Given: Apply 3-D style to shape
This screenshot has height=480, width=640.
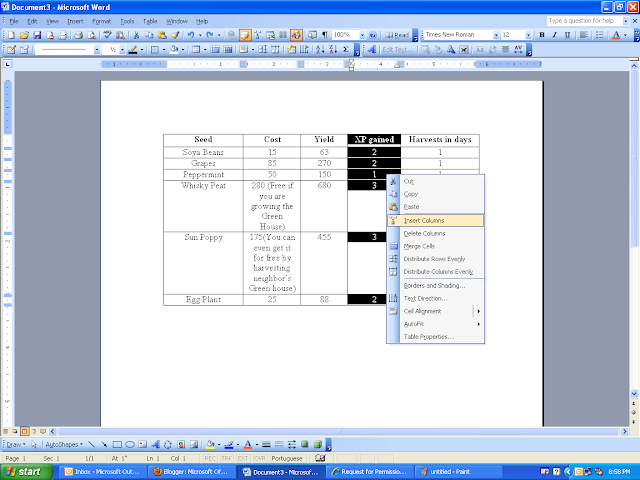Looking at the screenshot, I should 318,444.
